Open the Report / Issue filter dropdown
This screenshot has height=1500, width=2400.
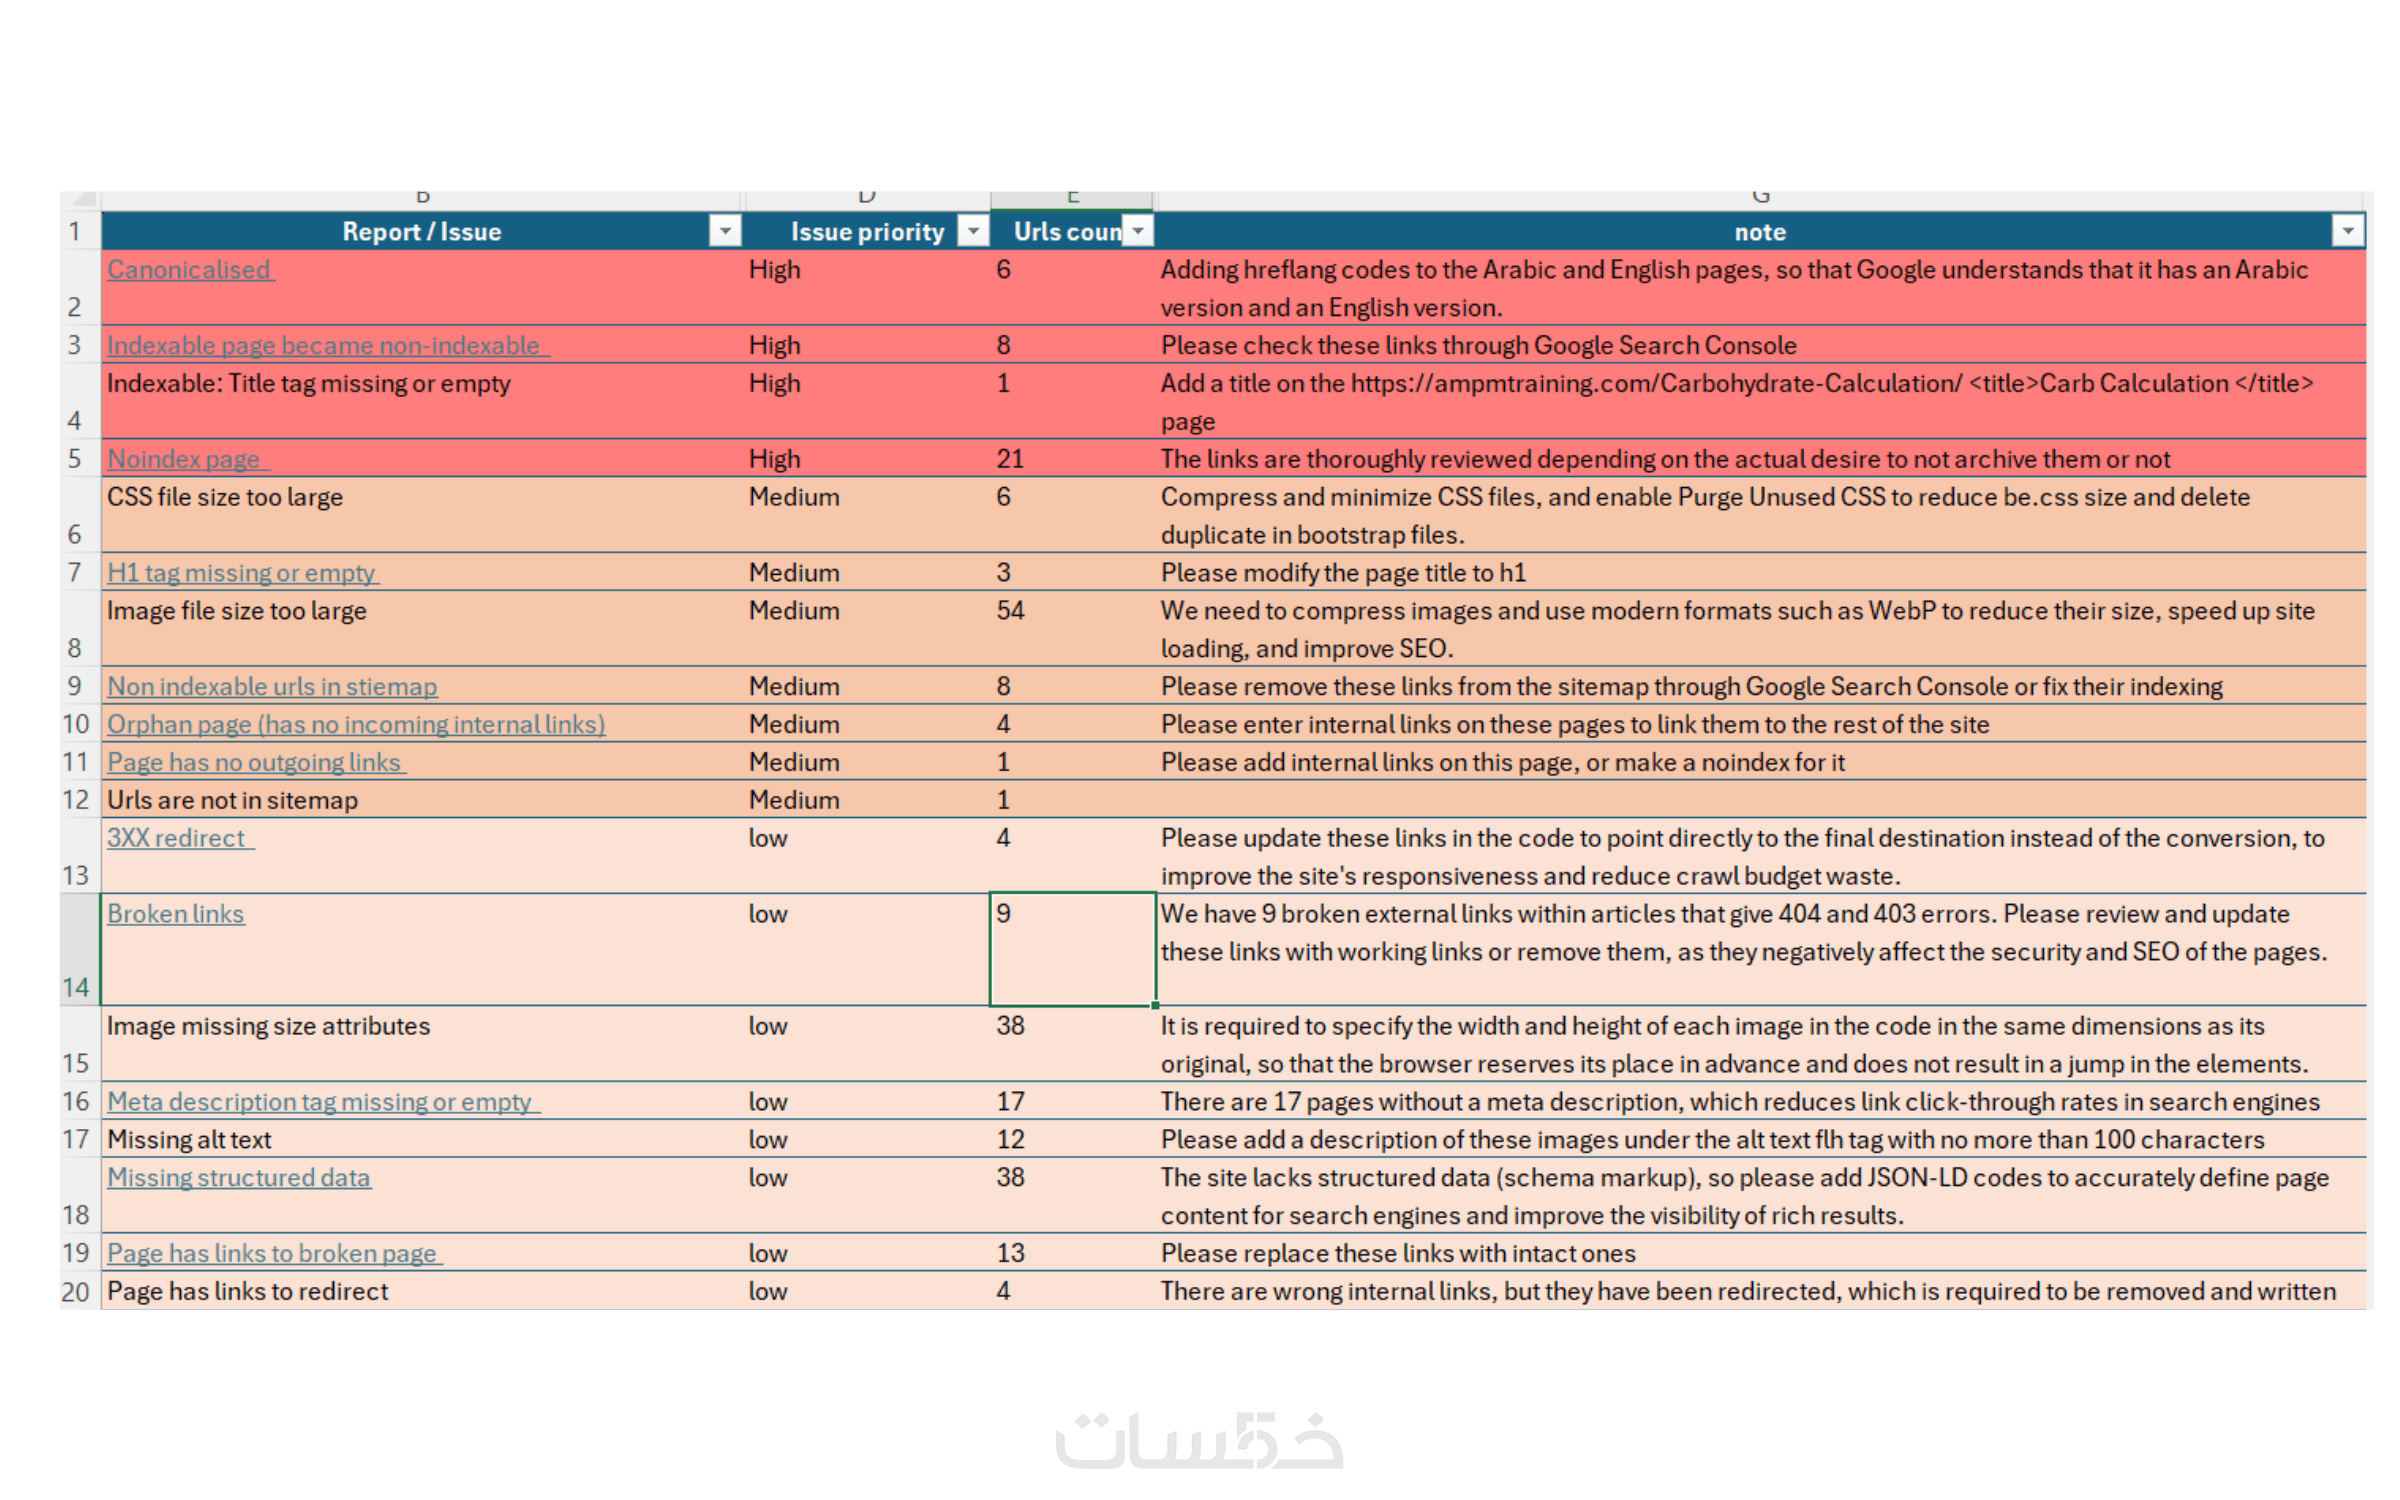[725, 231]
